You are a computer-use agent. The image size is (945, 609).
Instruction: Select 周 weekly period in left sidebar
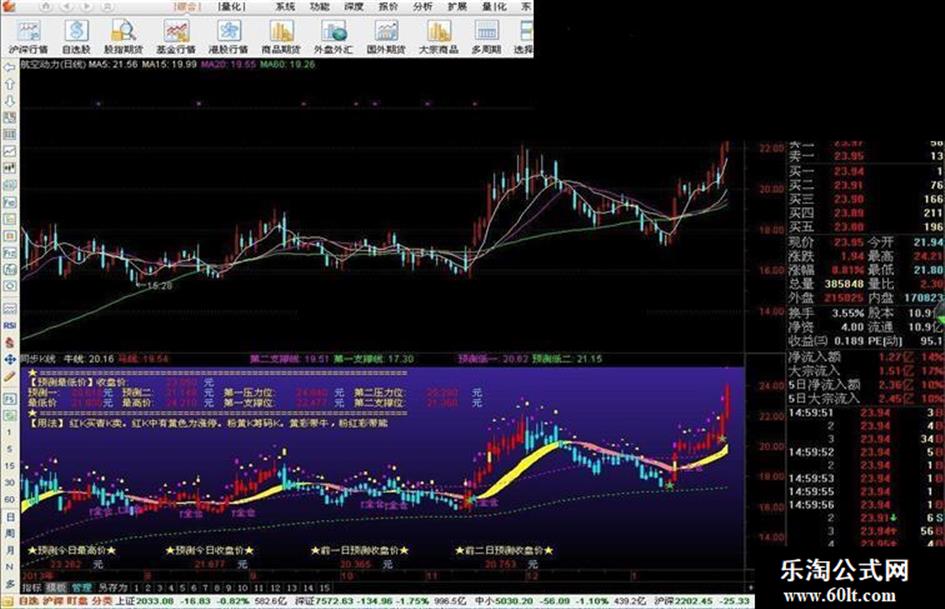pos(9,533)
